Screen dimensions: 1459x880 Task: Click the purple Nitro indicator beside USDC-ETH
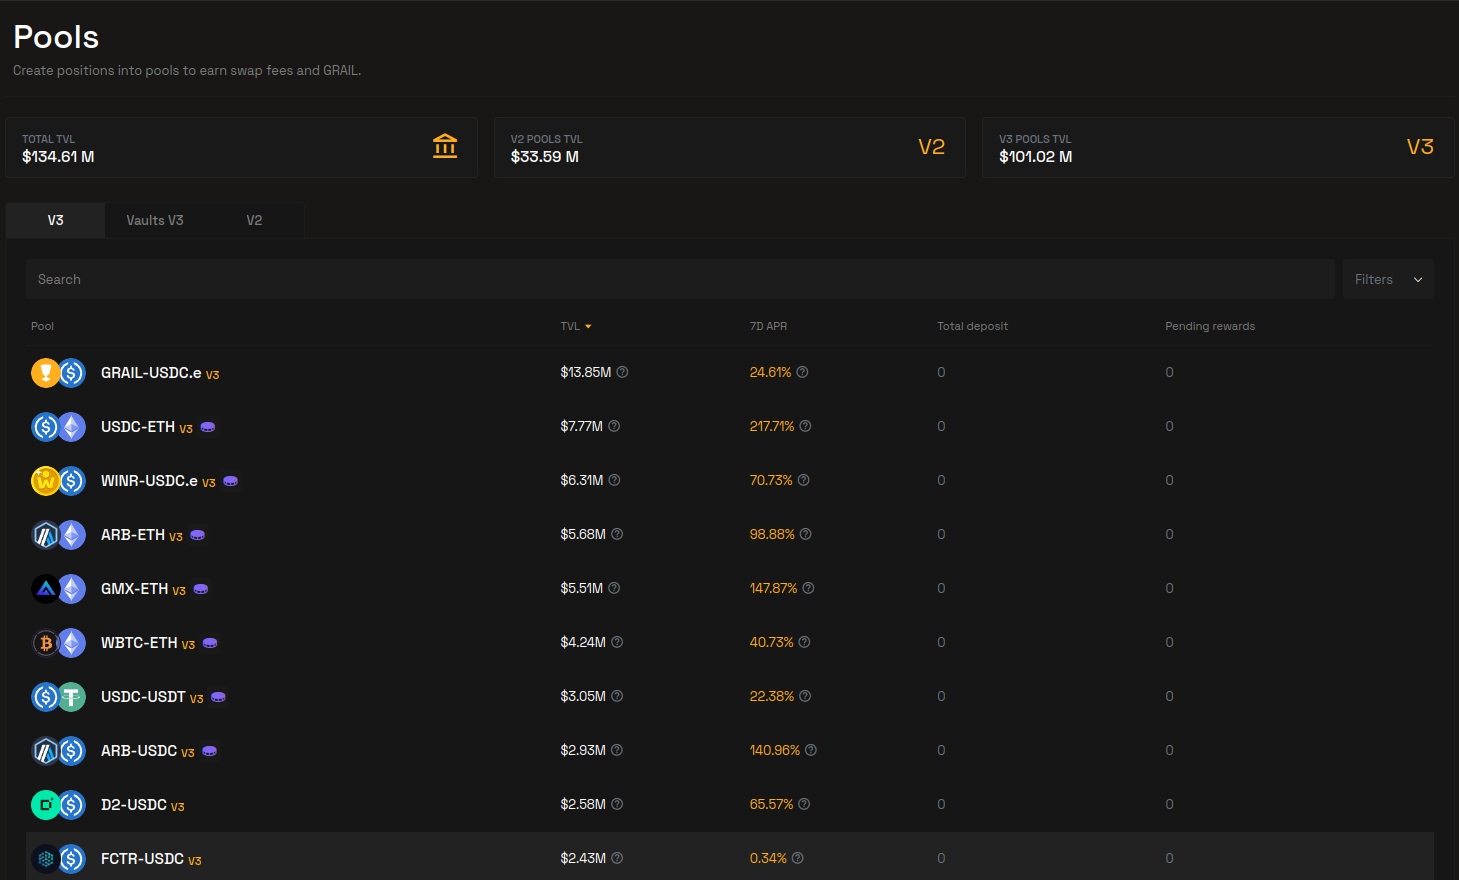(x=206, y=426)
